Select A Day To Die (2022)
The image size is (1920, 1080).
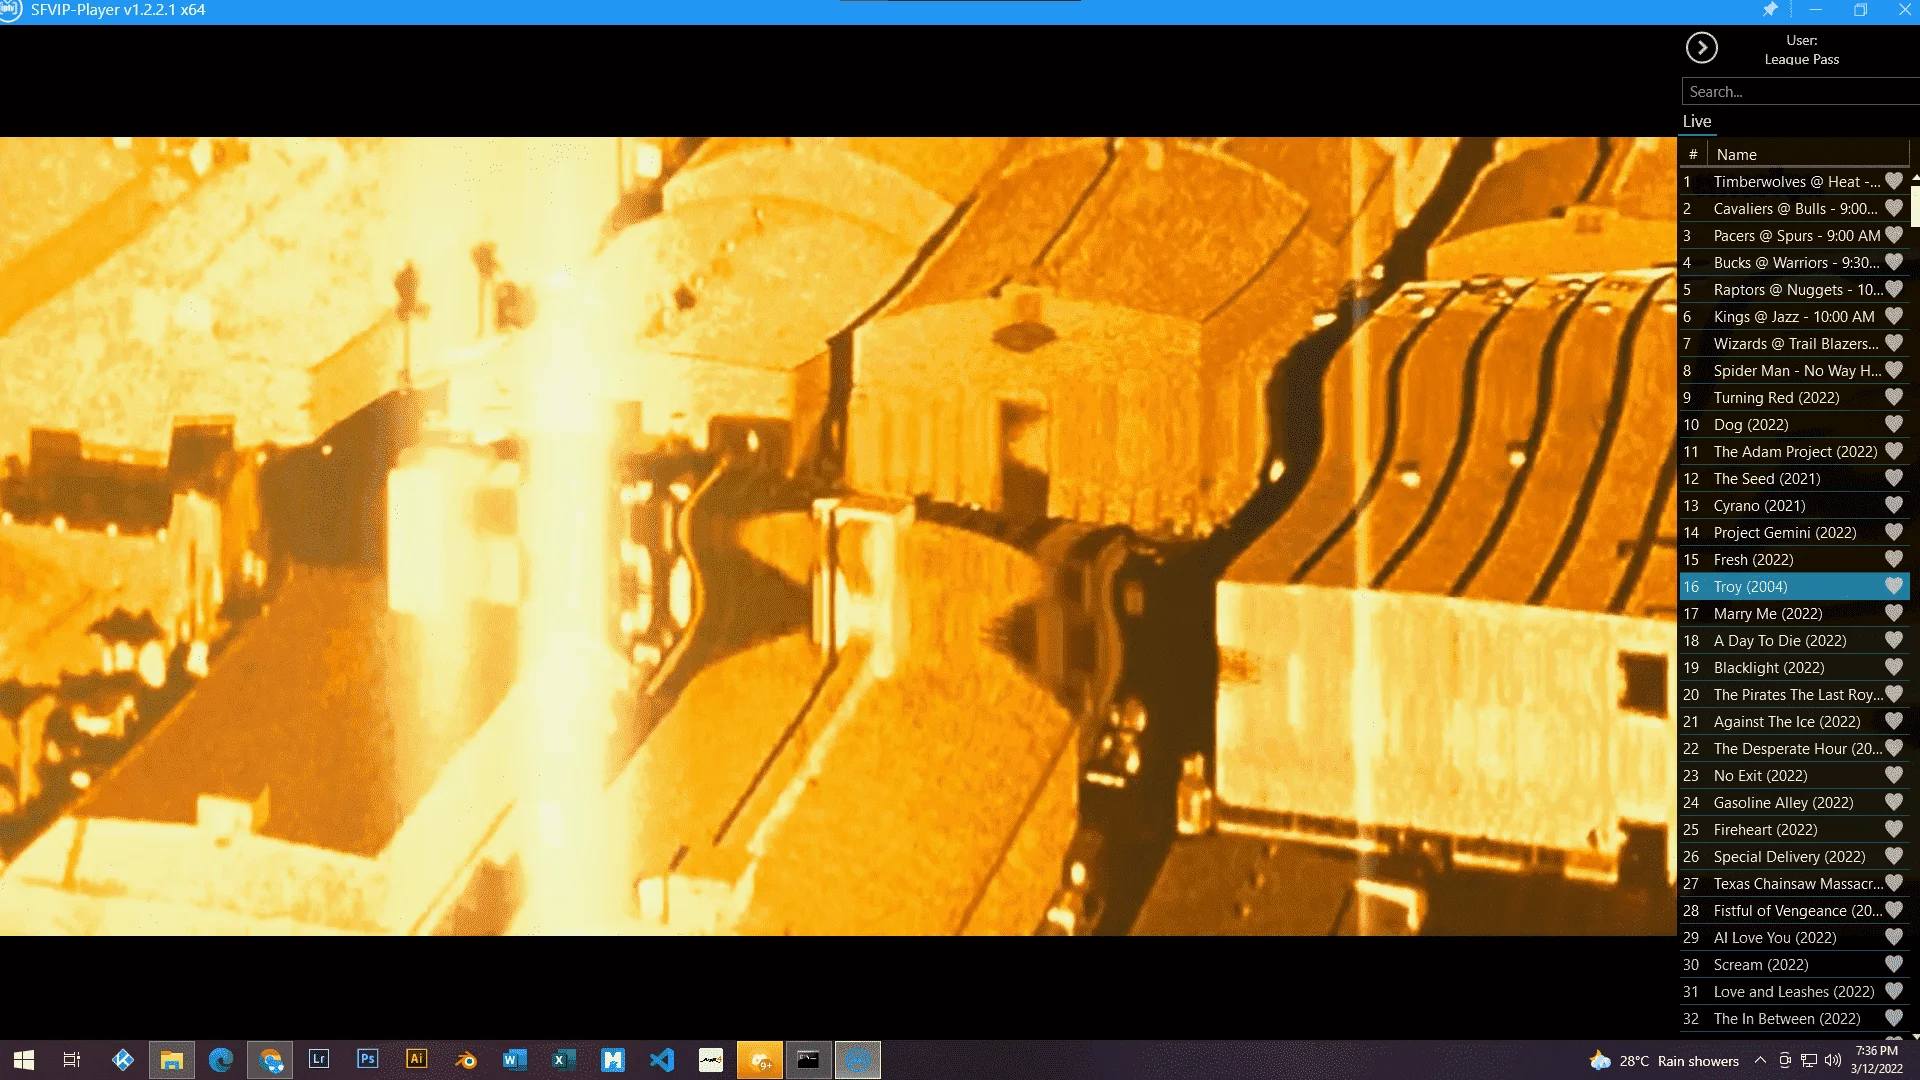[1794, 640]
